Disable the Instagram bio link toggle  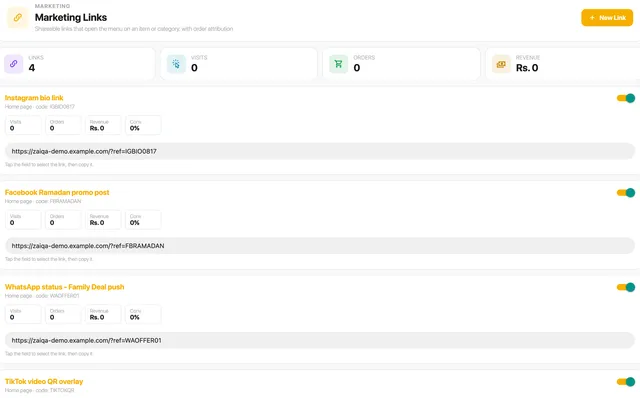[x=626, y=98]
